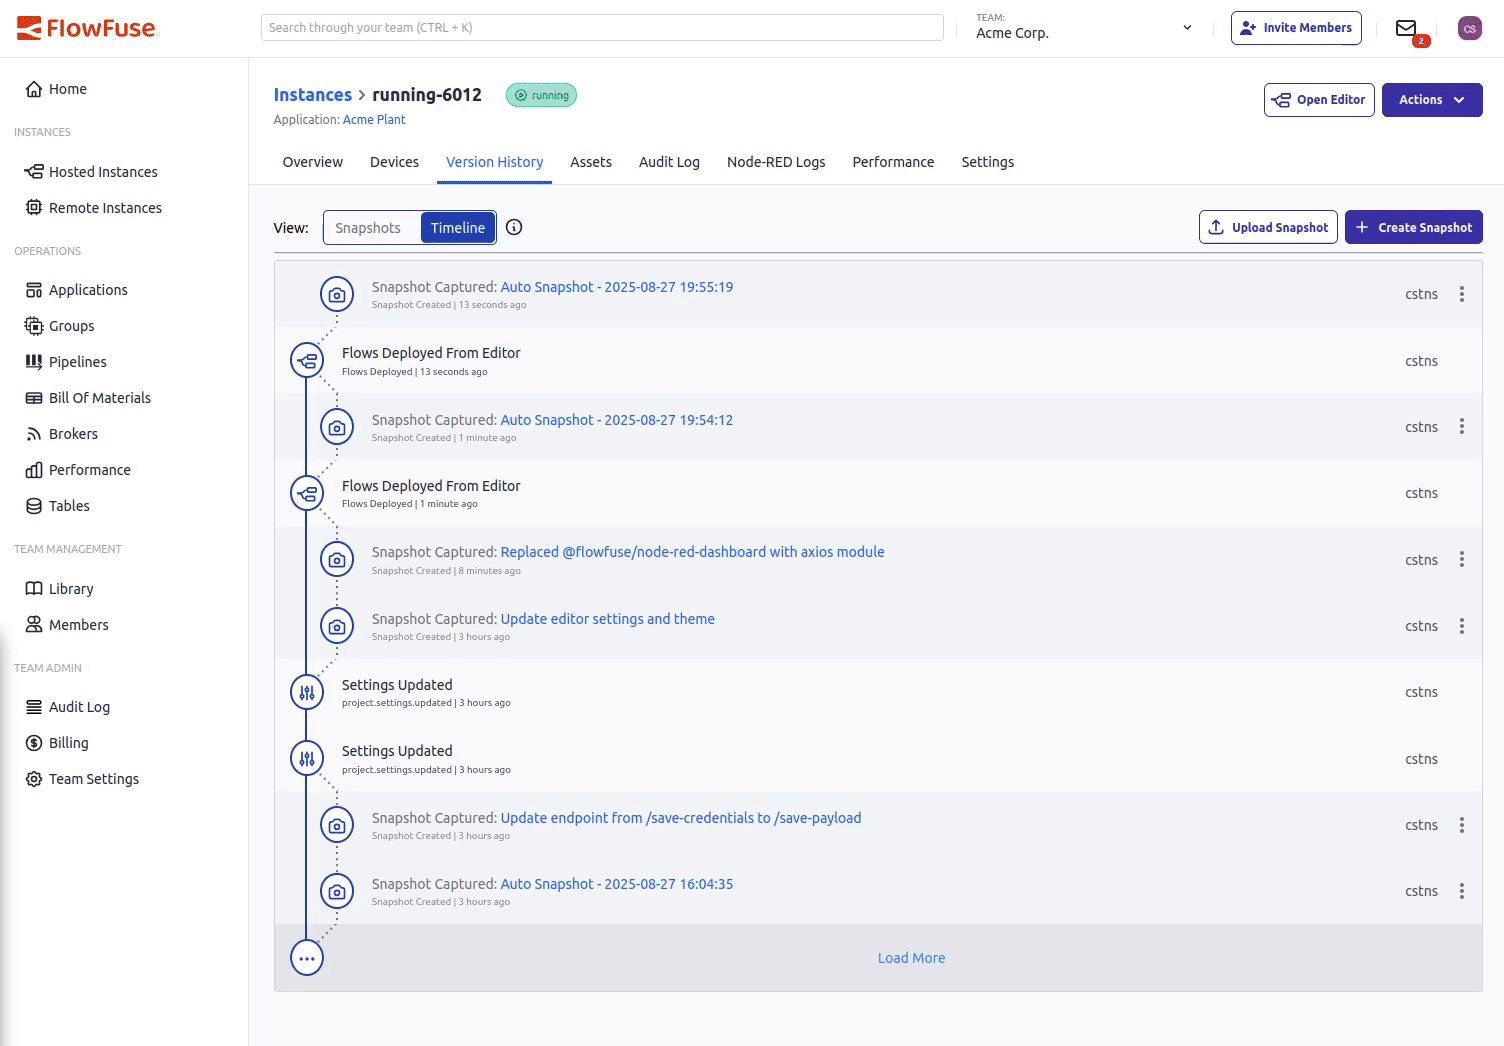
Task: Click Load More timeline entries
Action: click(911, 957)
